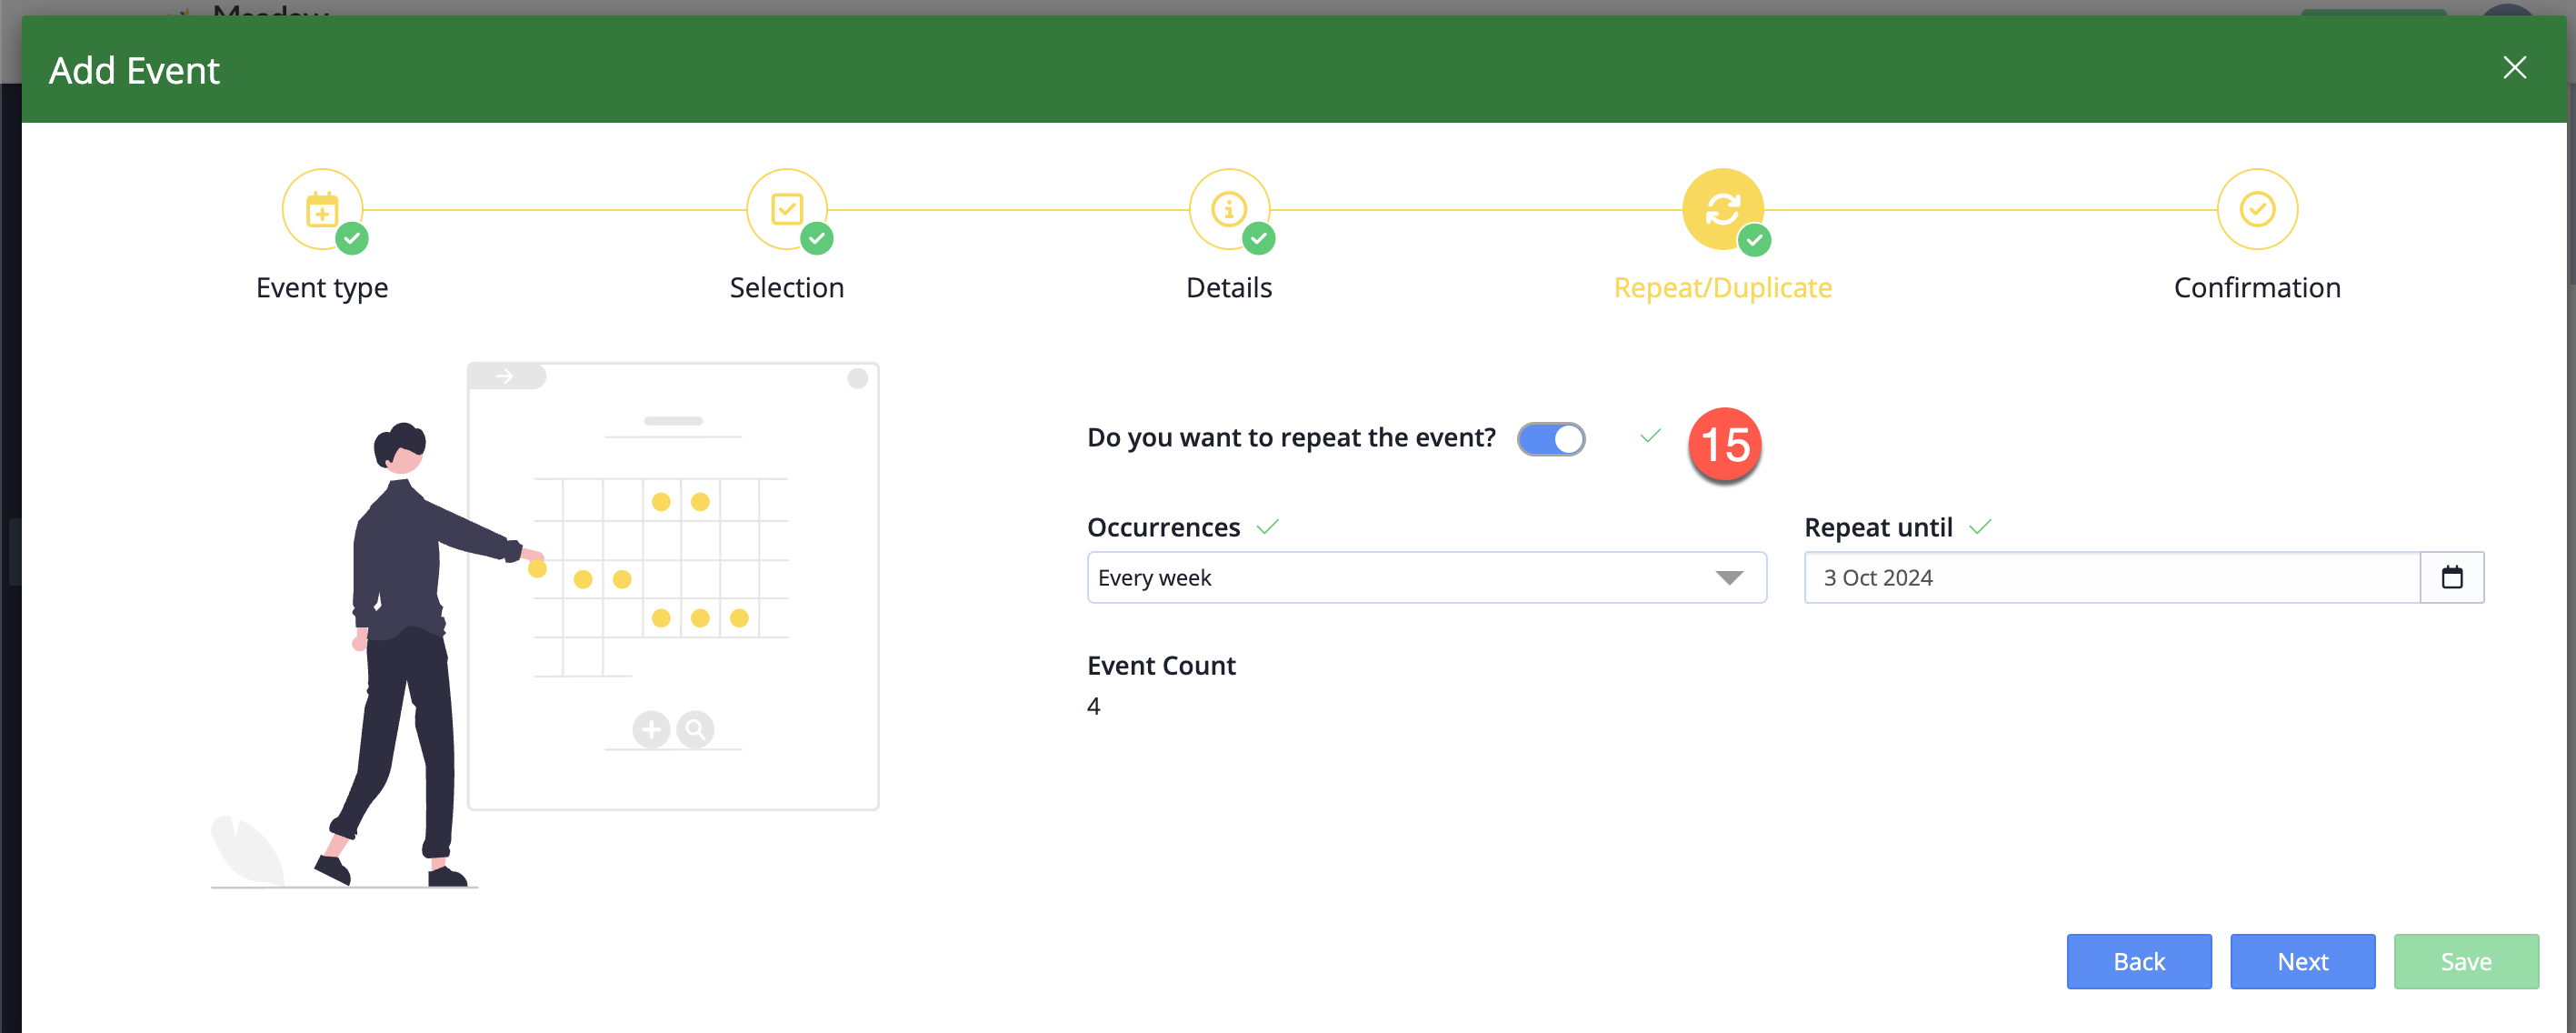Expand the Occurrences dropdown arrow
This screenshot has width=2576, height=1033.
pos(1729,578)
